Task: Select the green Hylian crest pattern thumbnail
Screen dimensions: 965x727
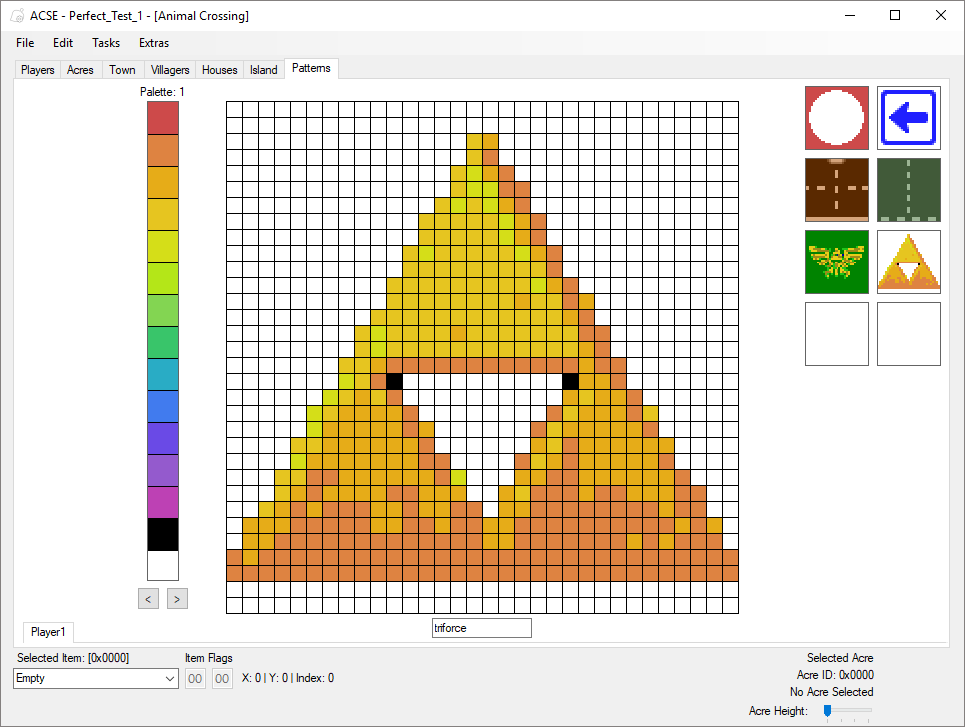Action: (836, 262)
